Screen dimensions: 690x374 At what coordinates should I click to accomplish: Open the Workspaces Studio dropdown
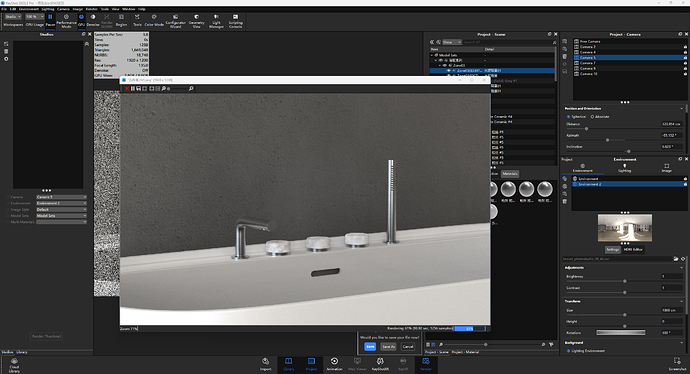point(13,17)
